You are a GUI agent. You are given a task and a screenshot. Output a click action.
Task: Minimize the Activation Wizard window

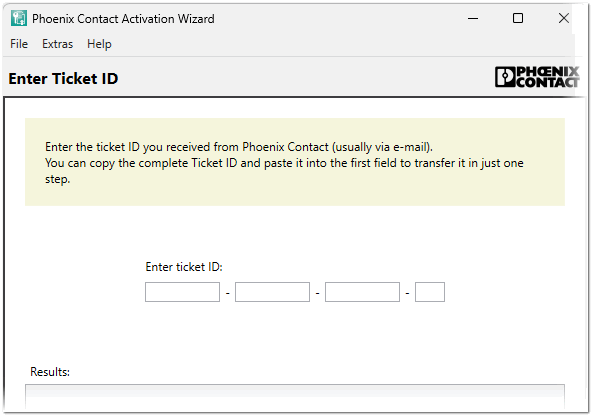(x=473, y=18)
